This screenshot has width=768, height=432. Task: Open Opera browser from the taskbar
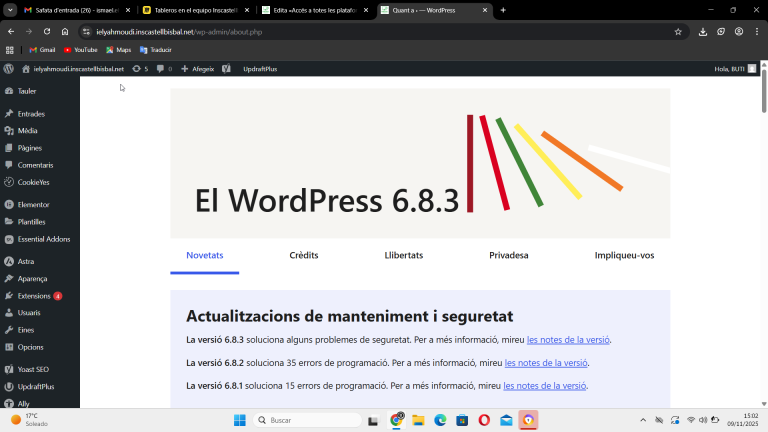tap(484, 420)
